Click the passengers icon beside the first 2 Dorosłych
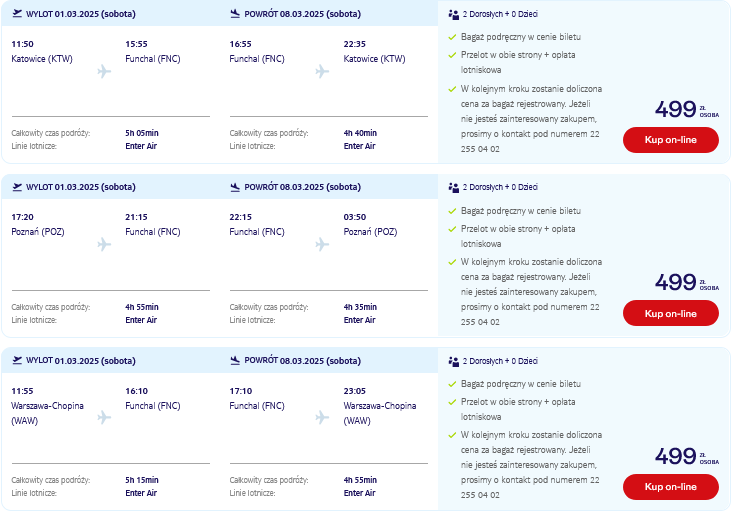 (453, 14)
